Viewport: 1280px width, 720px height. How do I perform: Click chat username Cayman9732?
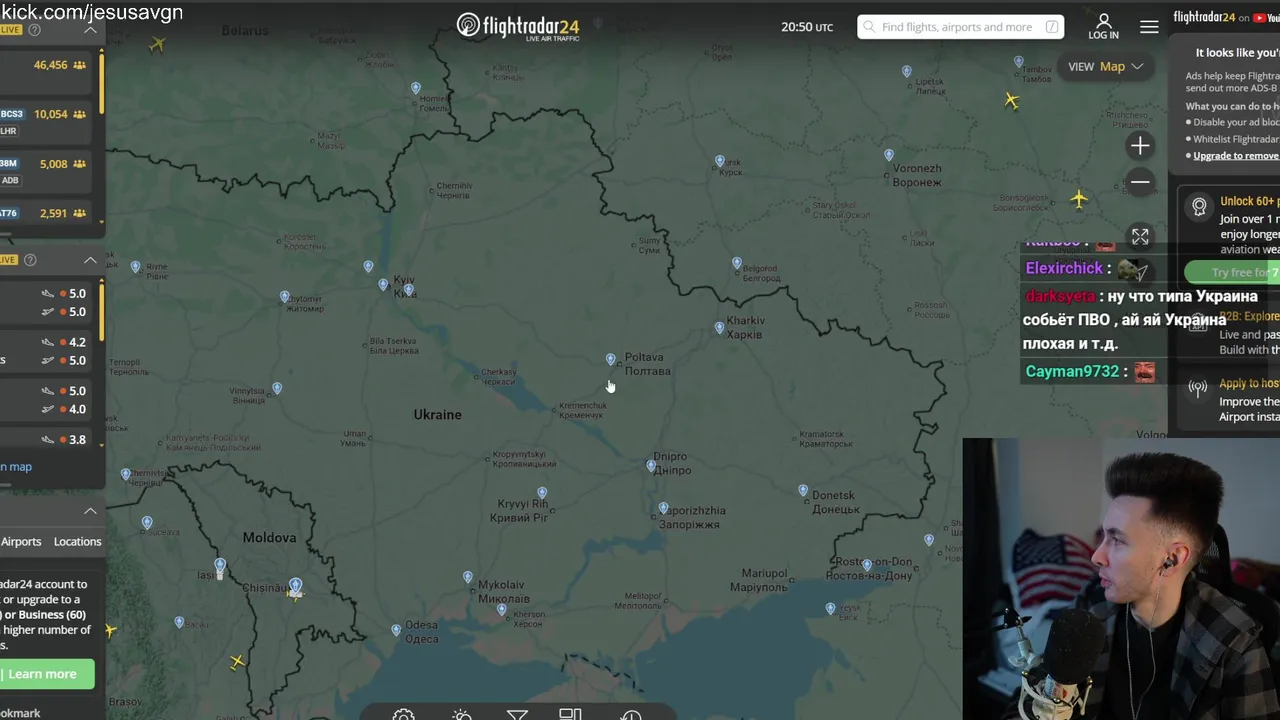coord(1072,372)
